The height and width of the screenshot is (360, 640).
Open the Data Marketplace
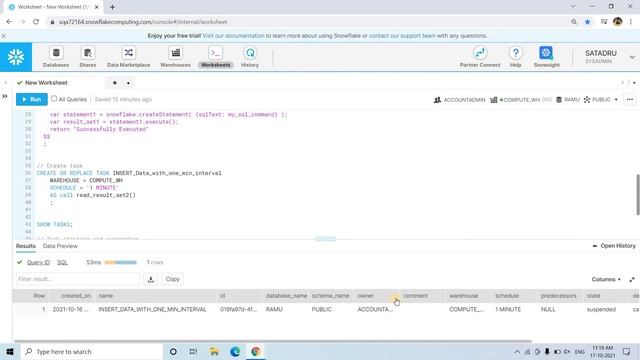click(129, 57)
